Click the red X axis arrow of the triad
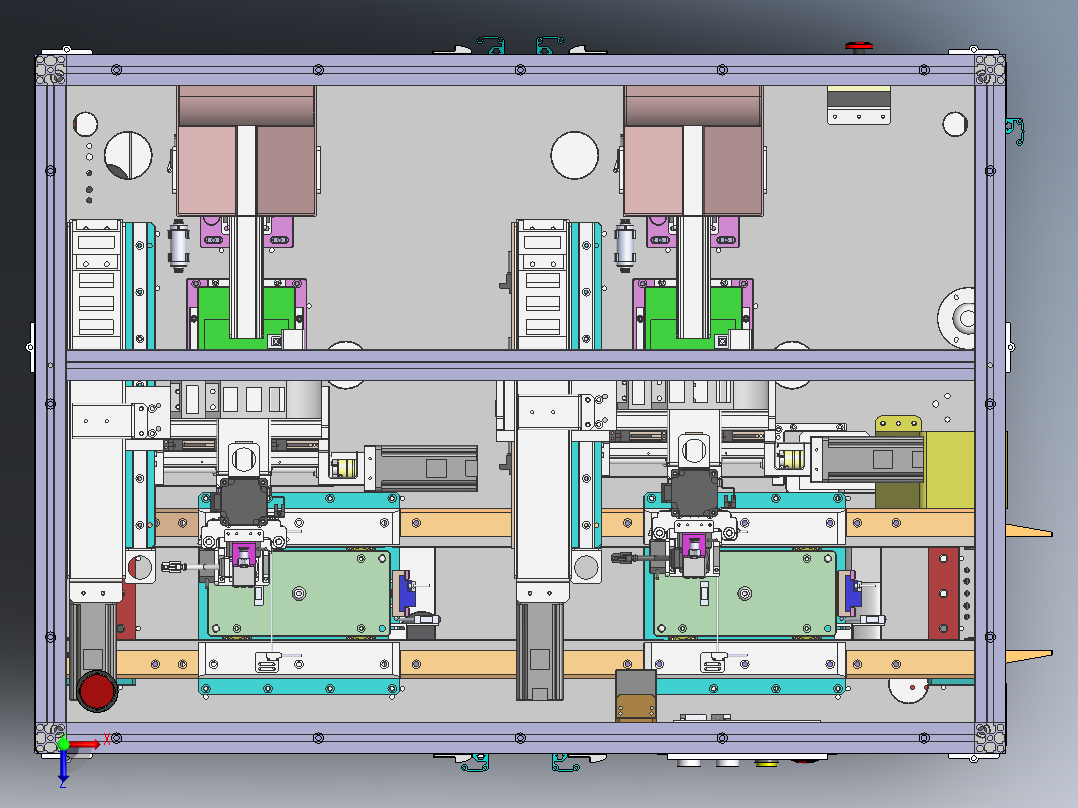The image size is (1078, 808). (x=85, y=744)
